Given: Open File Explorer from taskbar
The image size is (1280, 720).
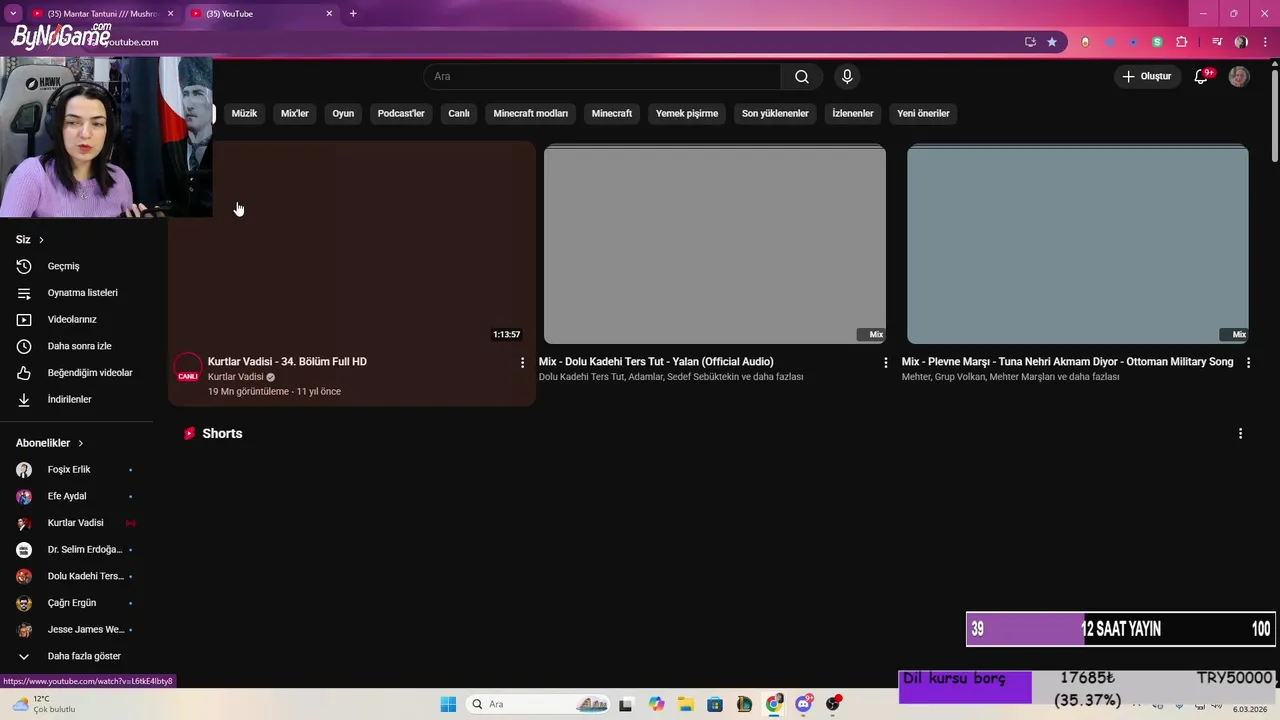Looking at the screenshot, I should tap(685, 704).
